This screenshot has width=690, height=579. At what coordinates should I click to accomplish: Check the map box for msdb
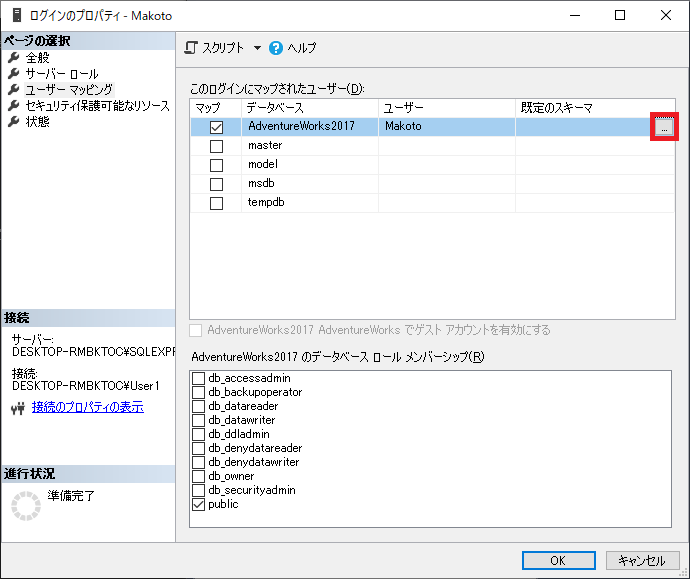[x=216, y=184]
